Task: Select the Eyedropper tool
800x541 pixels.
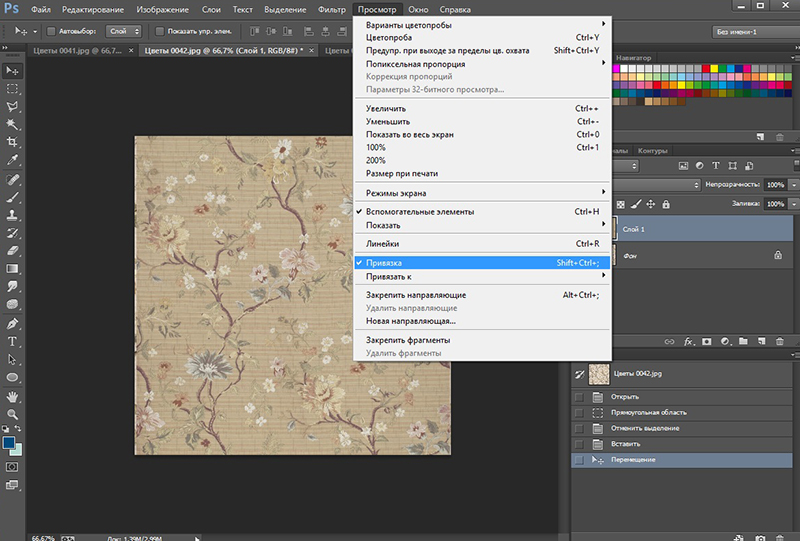Action: click(x=13, y=161)
